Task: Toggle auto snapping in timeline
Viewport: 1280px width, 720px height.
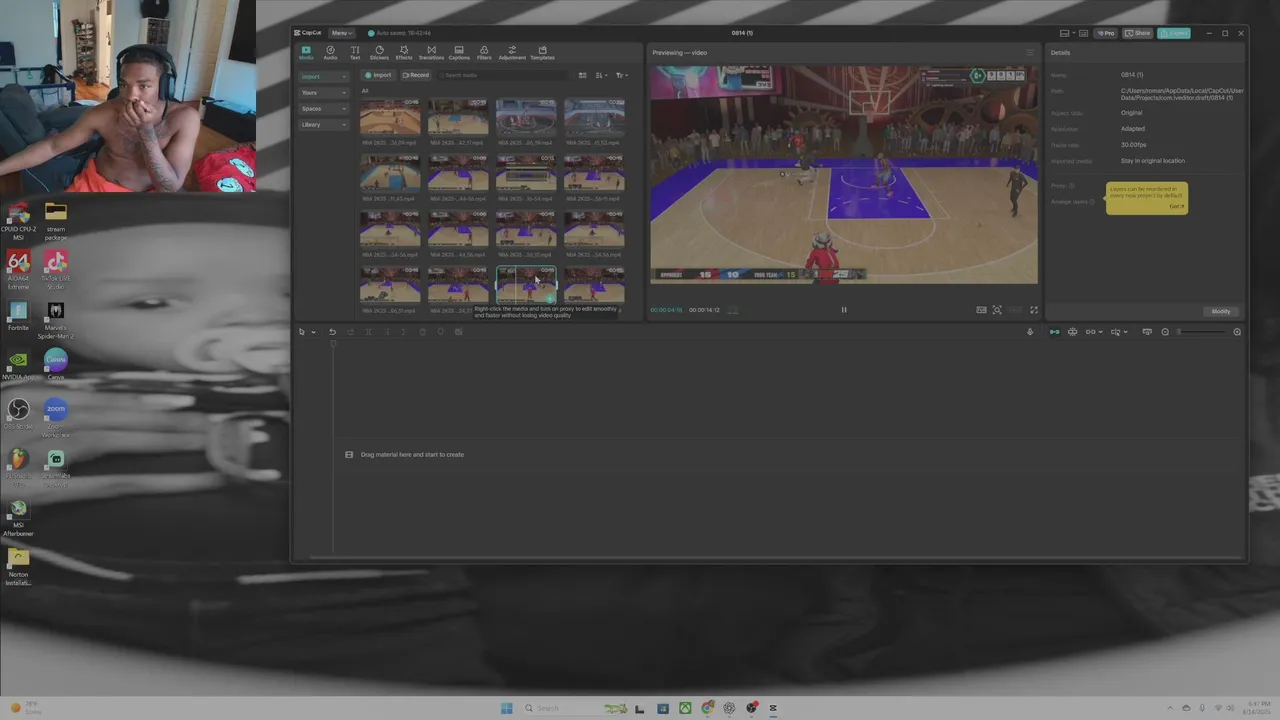Action: [x=1072, y=332]
